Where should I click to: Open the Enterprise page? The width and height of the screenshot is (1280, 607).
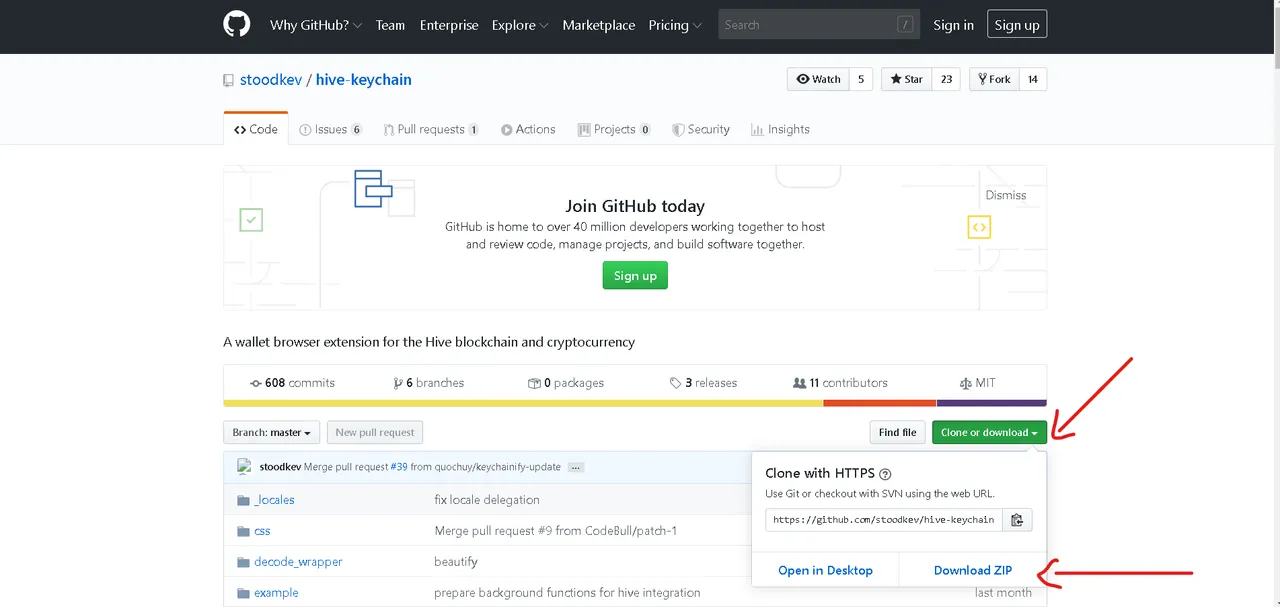(x=449, y=25)
